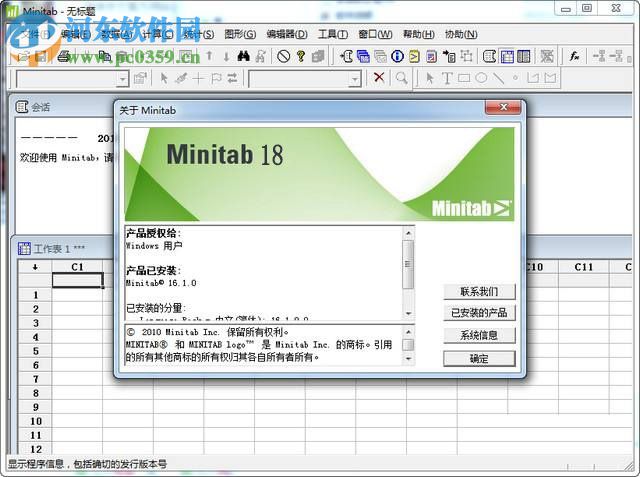Image resolution: width=640 pixels, height=477 pixels.
Task: Click the Show History yellow icon
Action: pyautogui.click(x=414, y=56)
